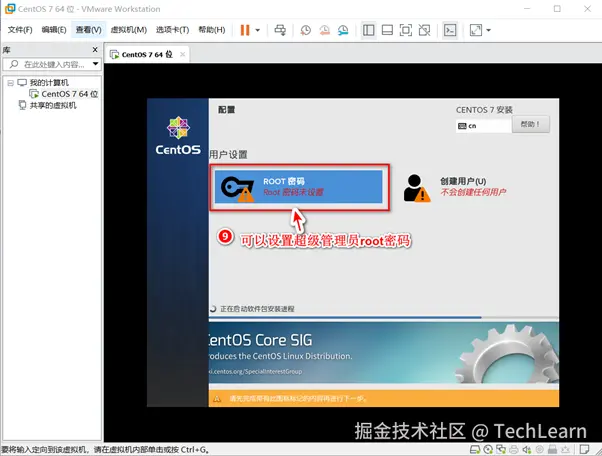602x456 pixels.
Task: Send Ctrl+Alt+Del to the virtual machine
Action: click(280, 30)
